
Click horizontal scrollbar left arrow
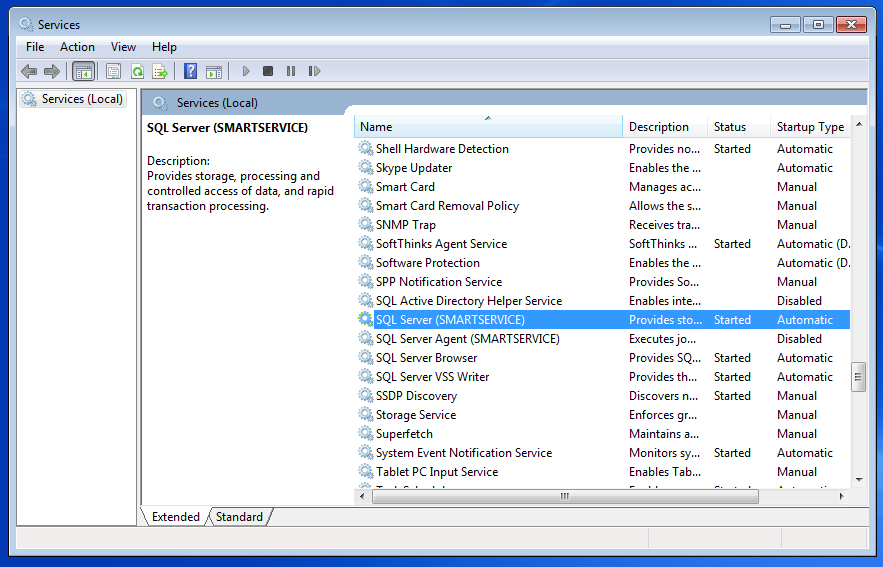[x=362, y=496]
